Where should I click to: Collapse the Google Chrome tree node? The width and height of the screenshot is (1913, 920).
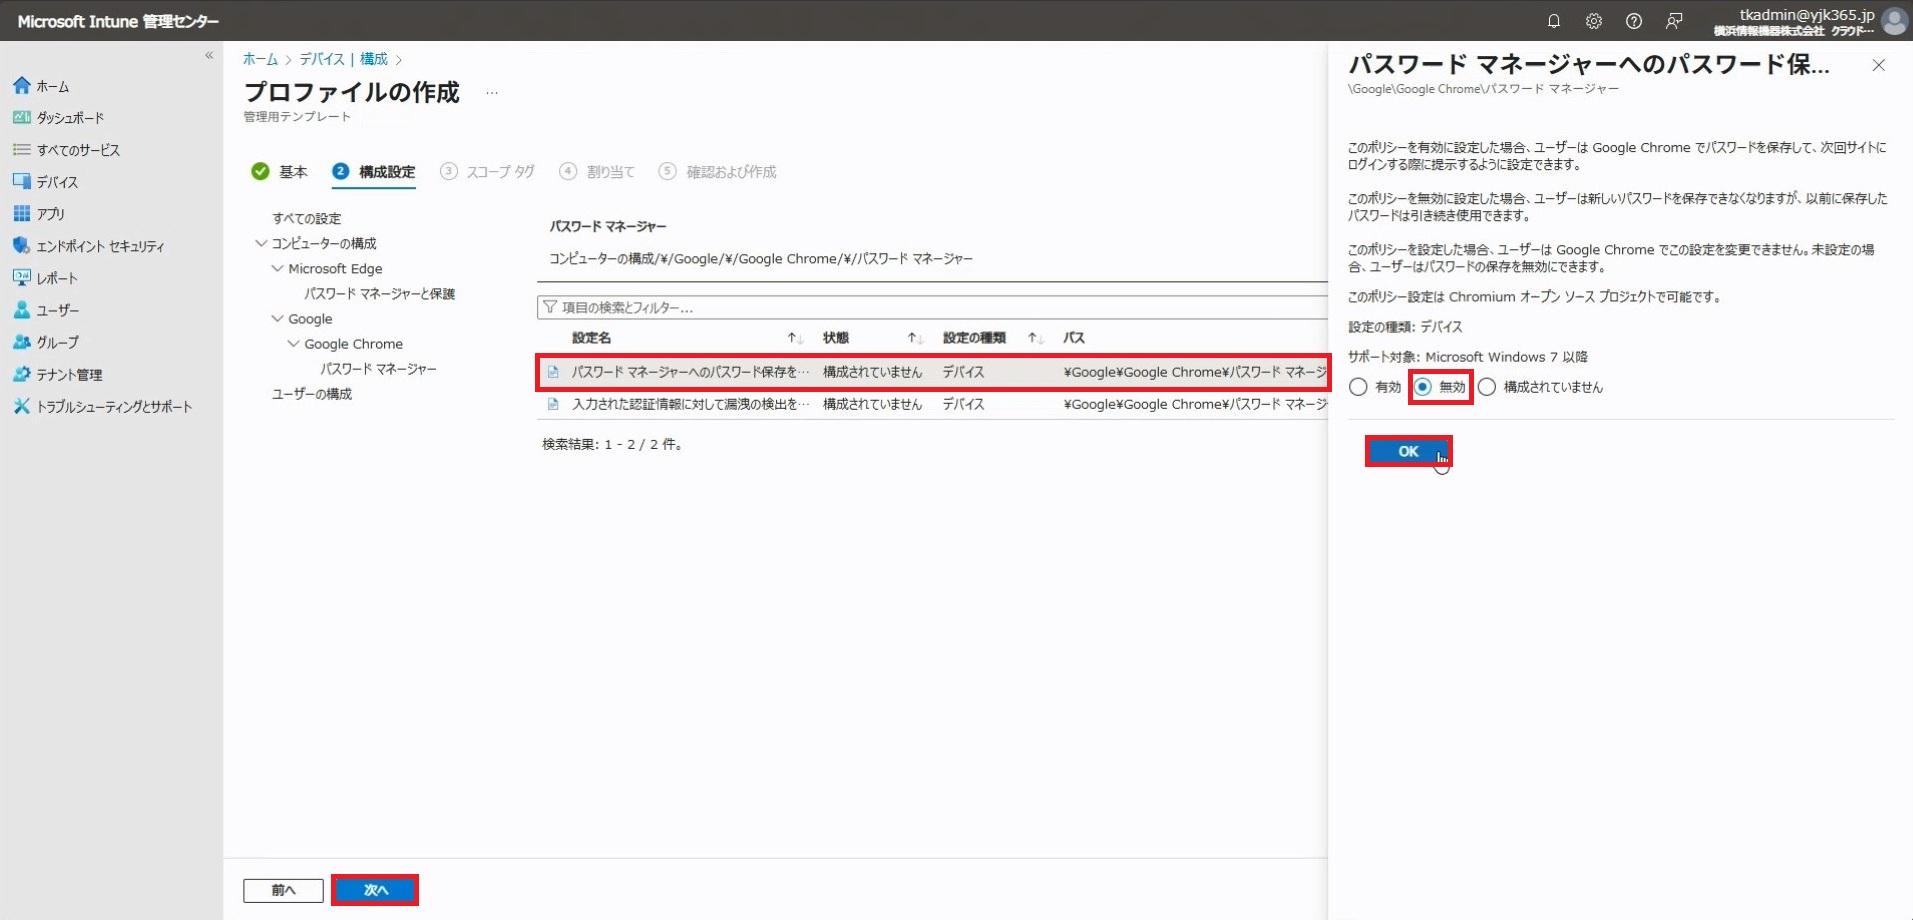[293, 343]
